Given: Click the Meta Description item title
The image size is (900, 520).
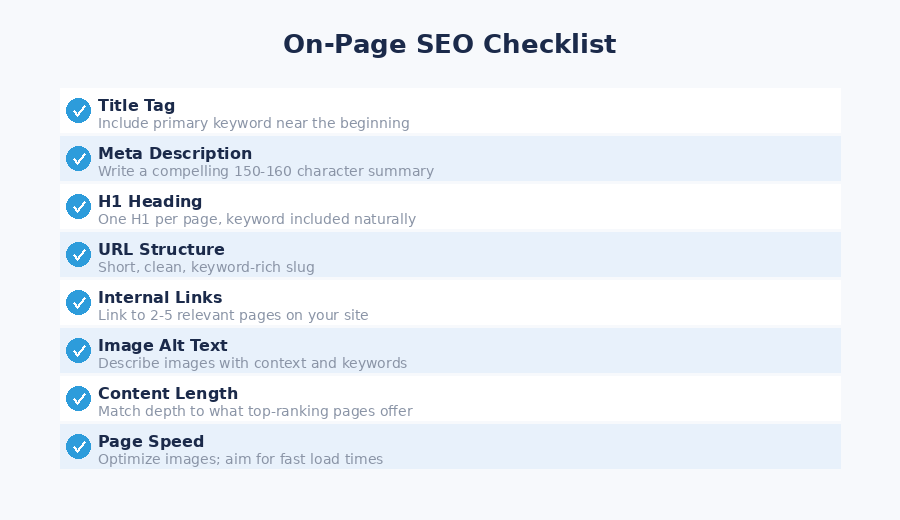Looking at the screenshot, I should point(175,153).
